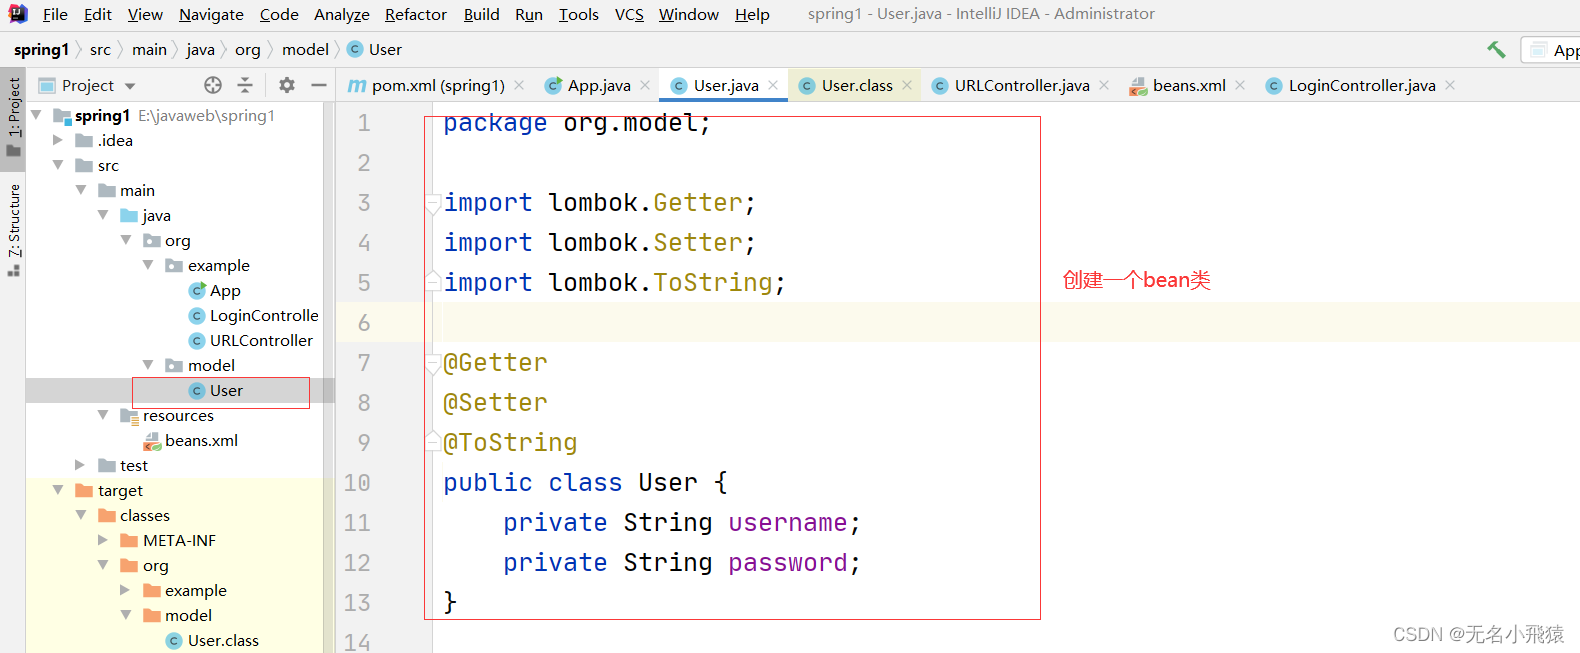
Task: Close the beans.xml editor tab
Action: (1240, 85)
